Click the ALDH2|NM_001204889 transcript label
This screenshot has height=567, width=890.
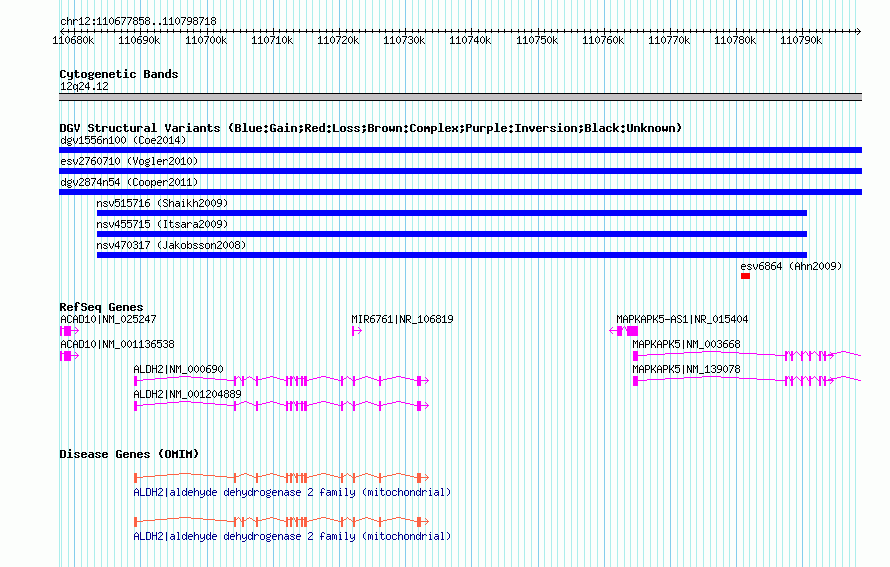click(187, 394)
